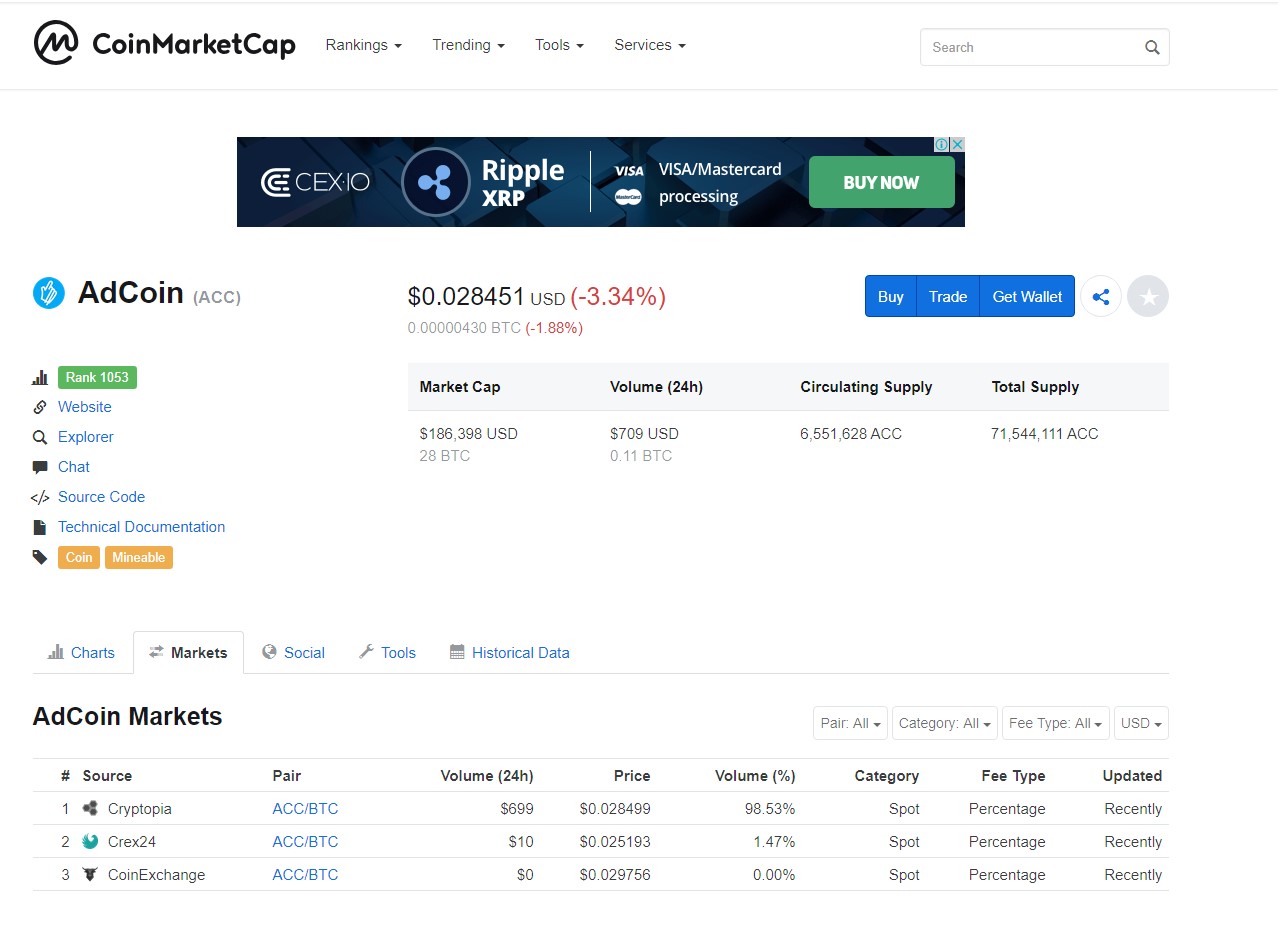The width and height of the screenshot is (1278, 927).
Task: Click the document icon beside Technical Documentation
Action: 40,527
